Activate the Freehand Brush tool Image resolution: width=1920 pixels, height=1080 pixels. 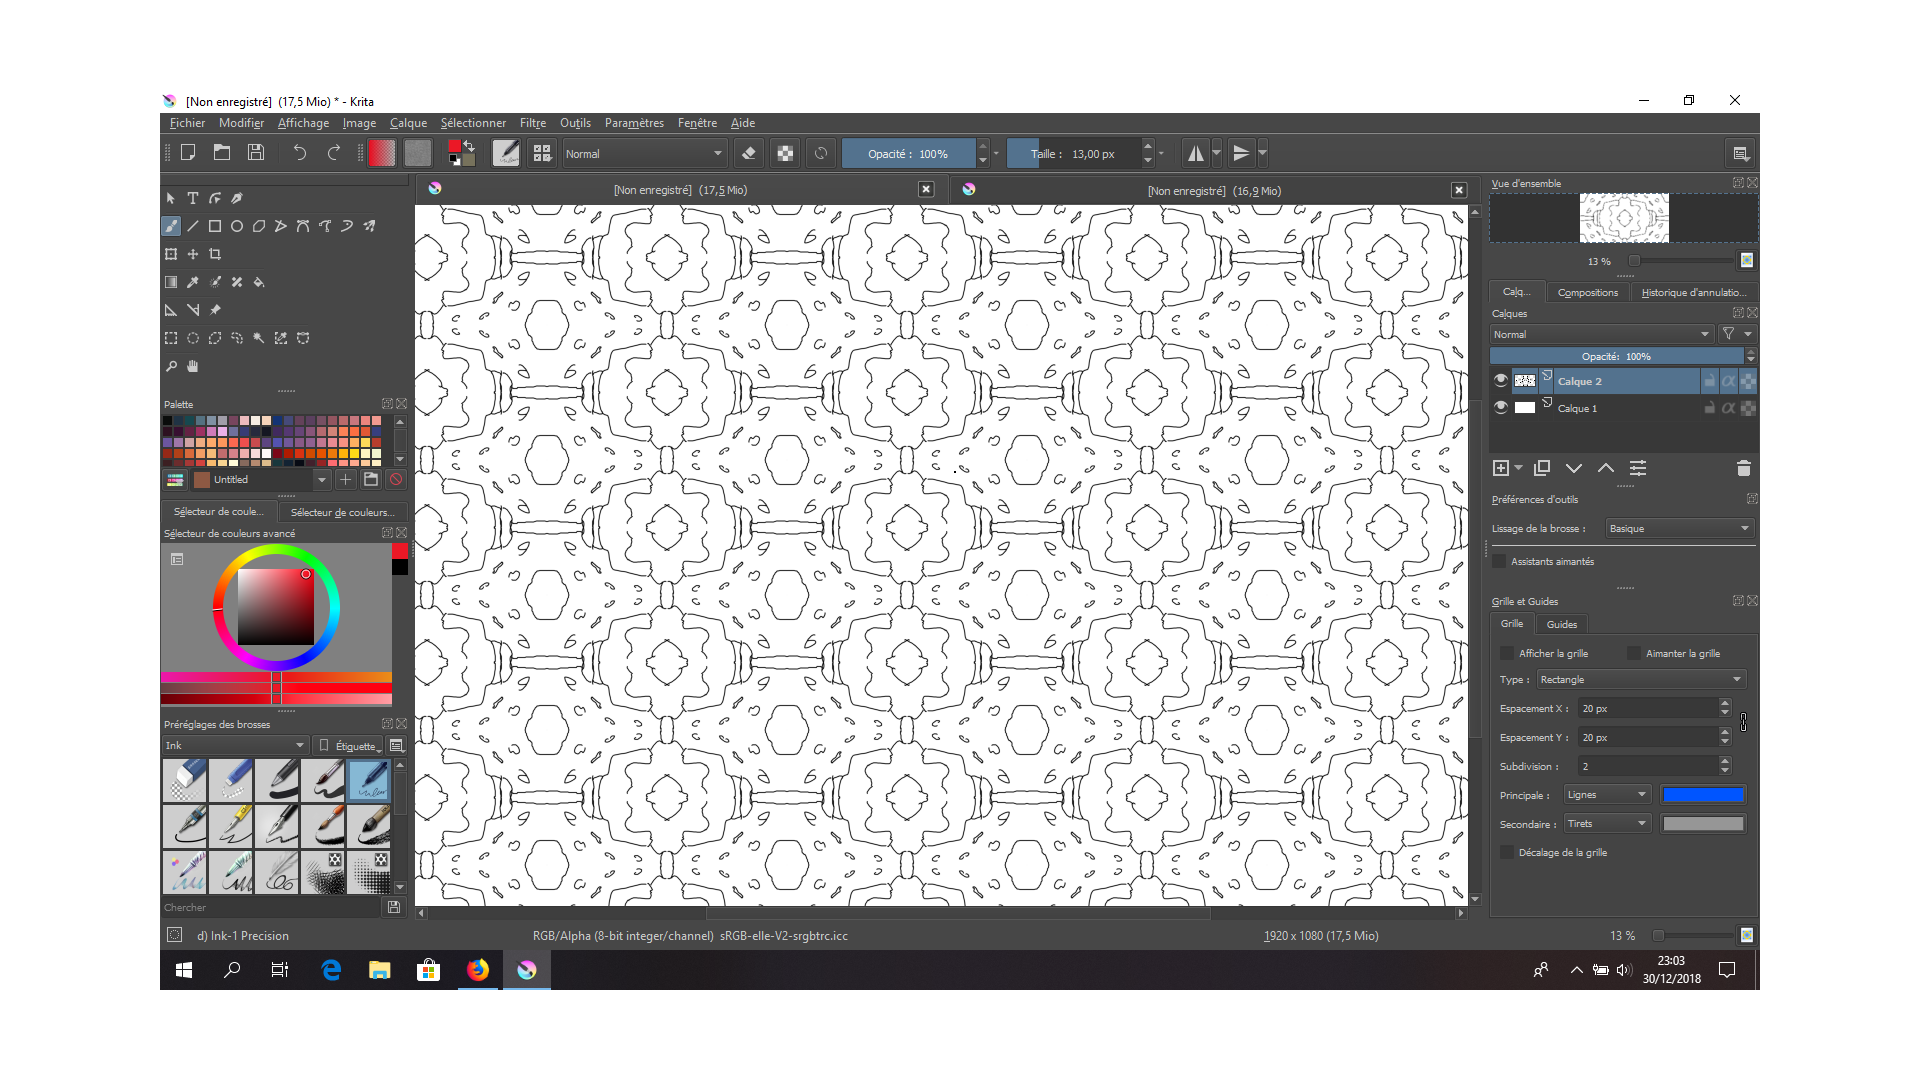coord(171,226)
